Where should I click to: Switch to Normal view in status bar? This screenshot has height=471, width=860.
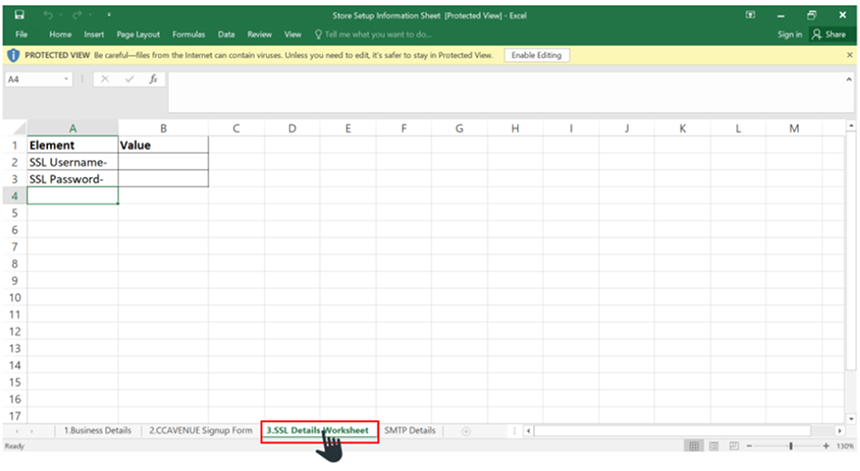click(x=694, y=446)
